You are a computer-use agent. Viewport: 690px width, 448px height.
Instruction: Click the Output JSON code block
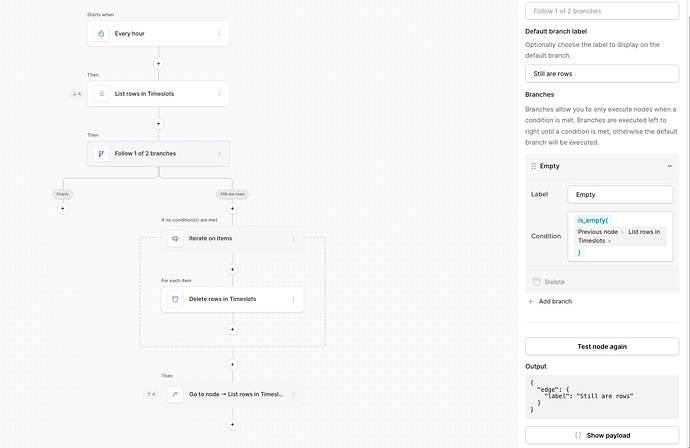point(602,397)
